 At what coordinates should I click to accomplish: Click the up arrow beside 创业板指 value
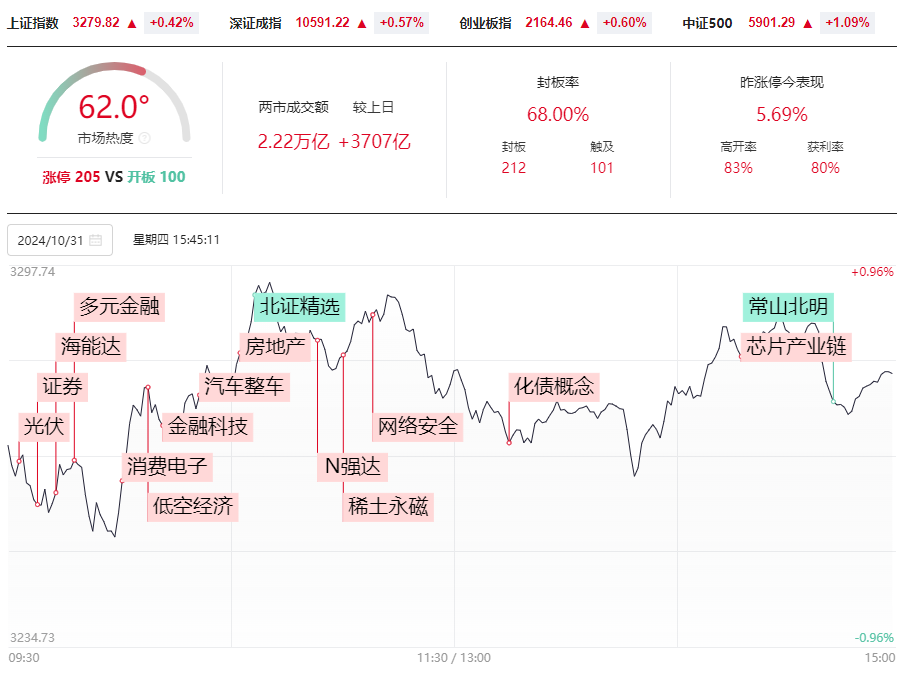(585, 24)
